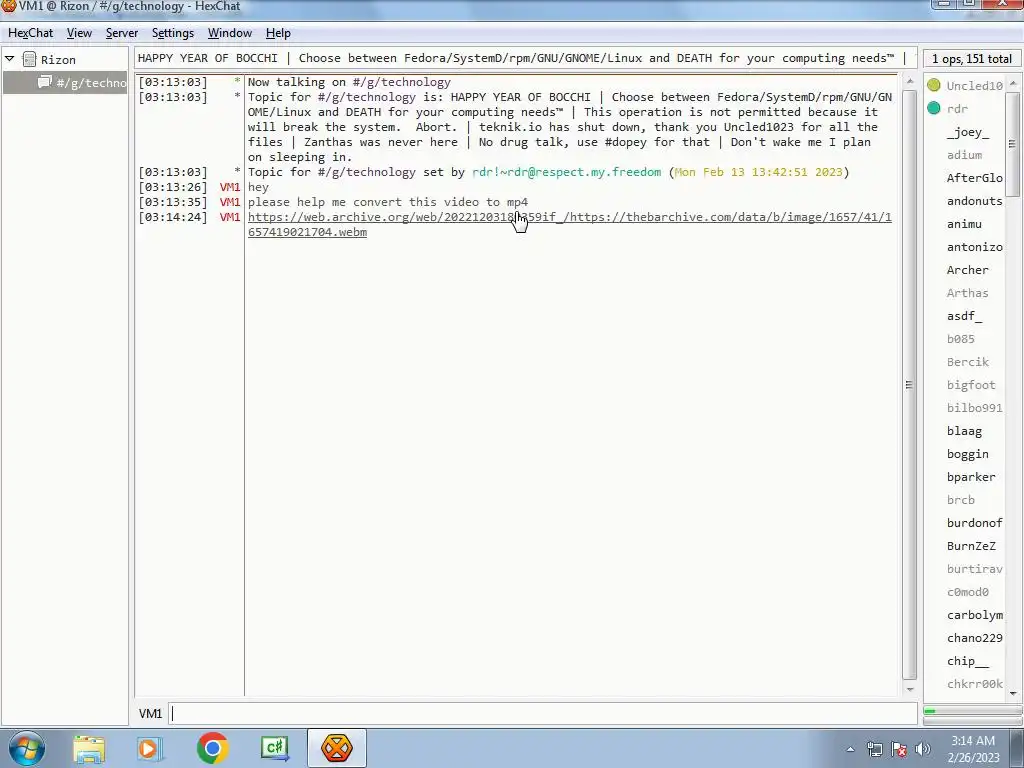Viewport: 1024px width, 768px height.
Task: Select user antonizo in user list
Action: 974,247
